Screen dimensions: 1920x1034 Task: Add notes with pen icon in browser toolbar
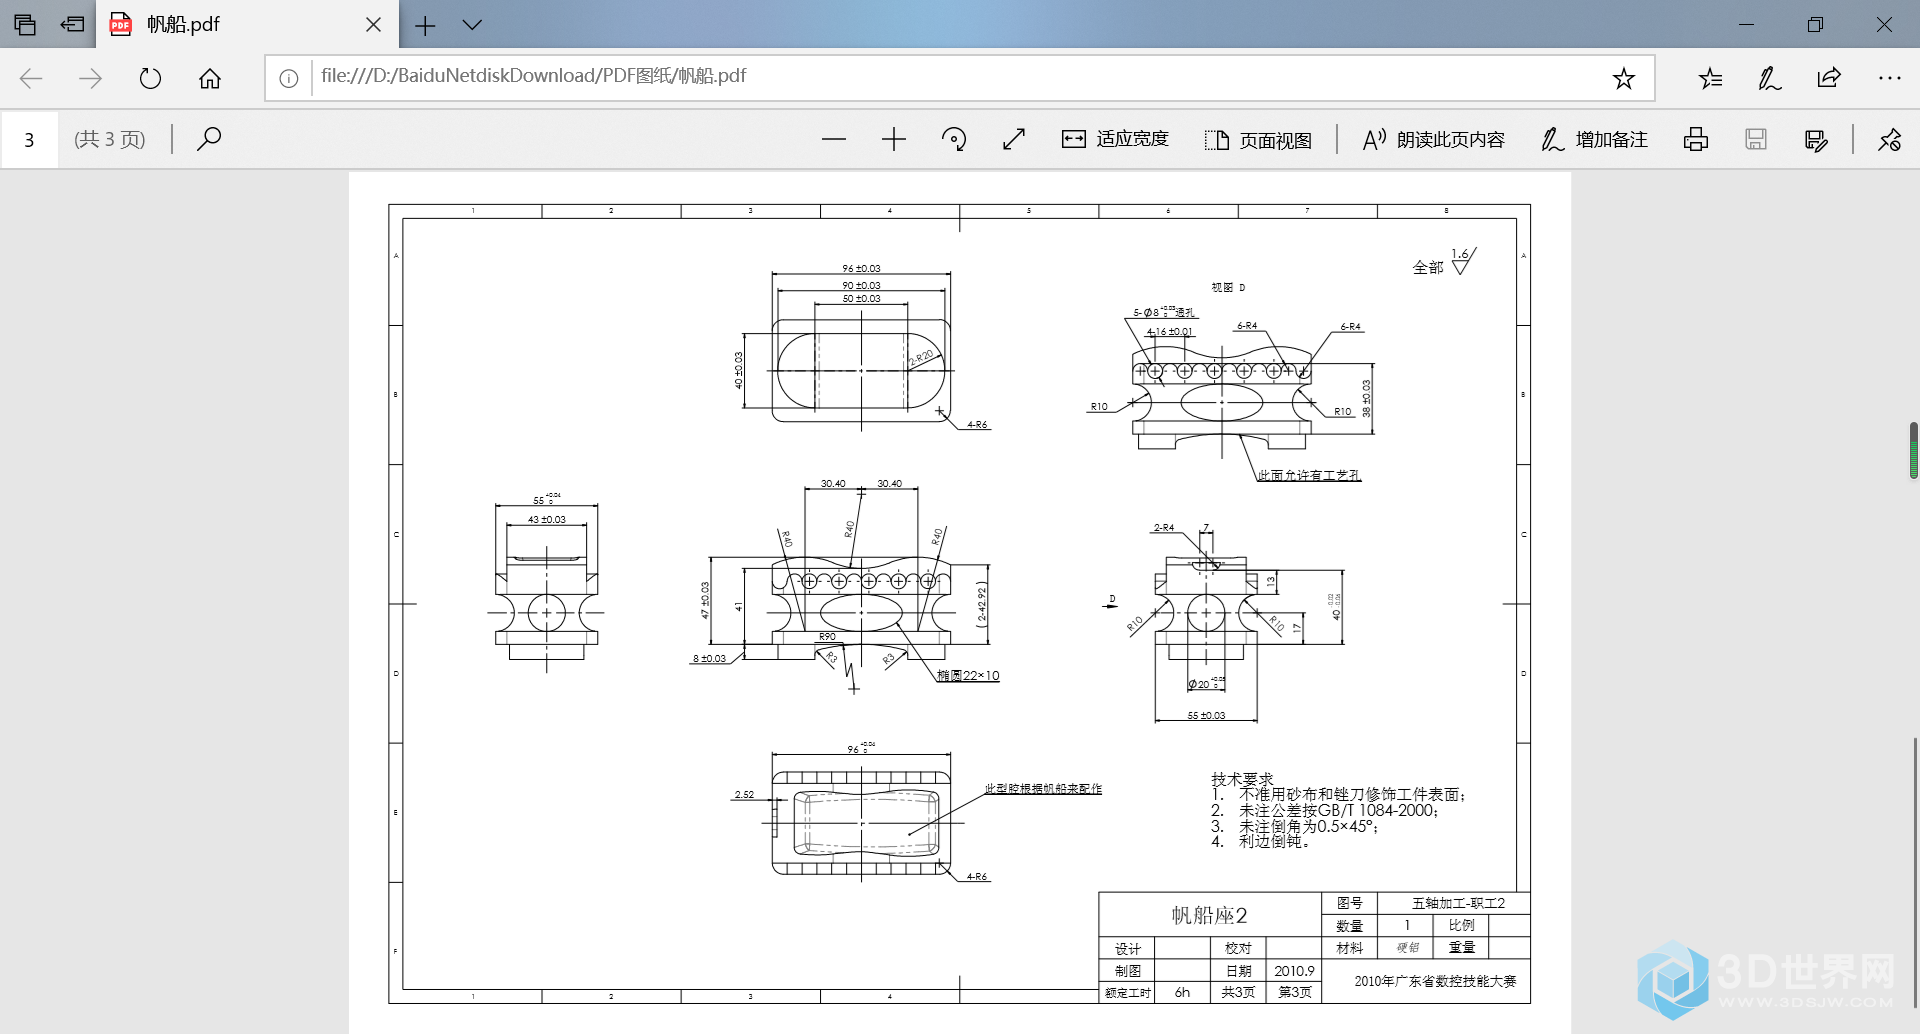coord(1769,78)
